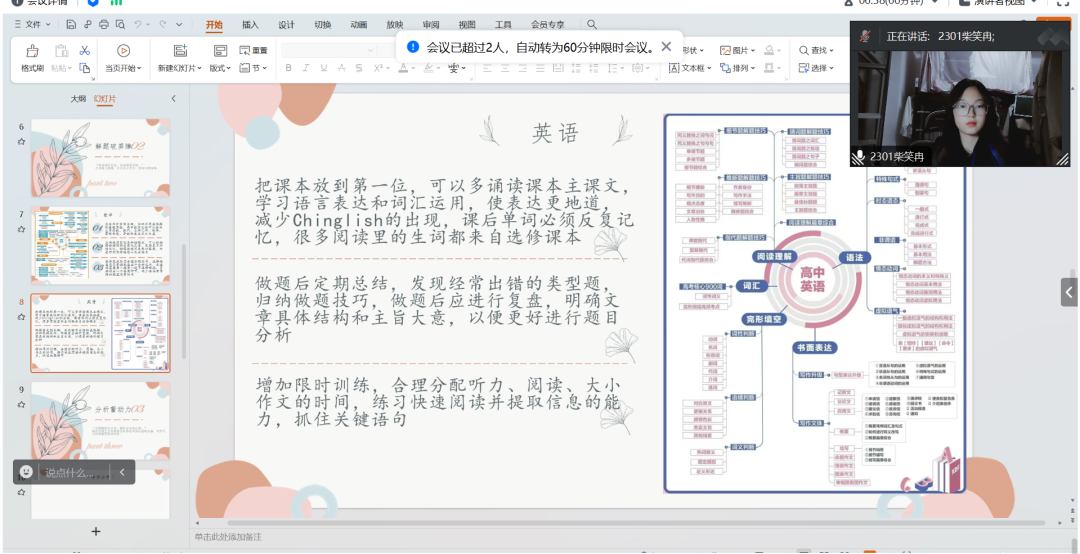Toggle Italic formatting
Screen dimensions: 1080x554
[306, 68]
